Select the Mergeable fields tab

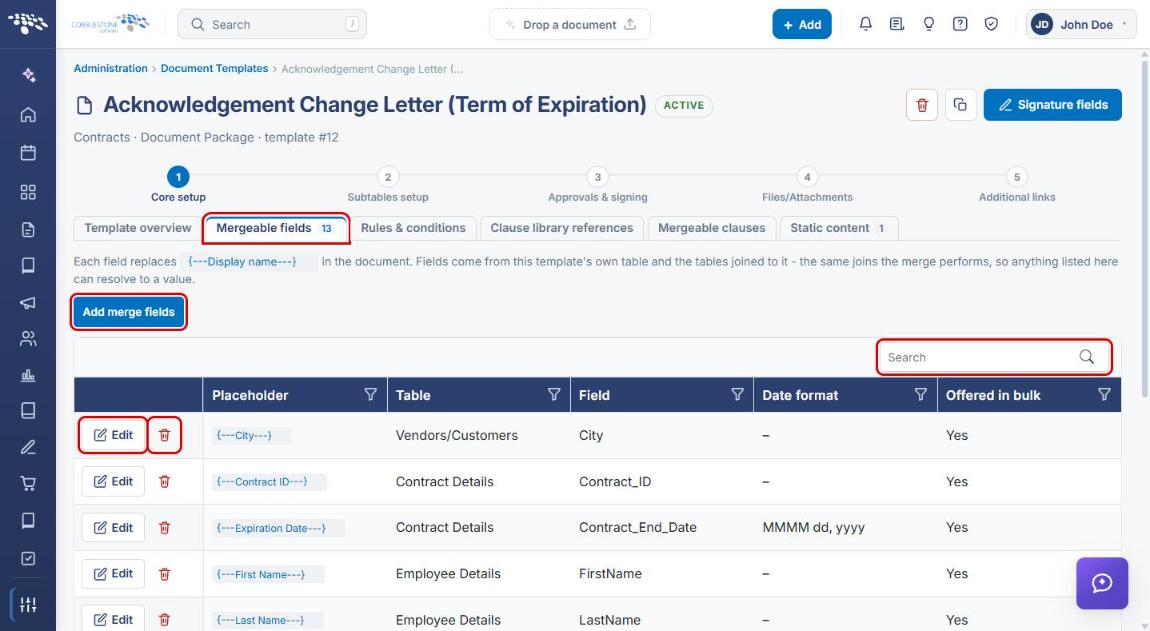pyautogui.click(x=276, y=228)
